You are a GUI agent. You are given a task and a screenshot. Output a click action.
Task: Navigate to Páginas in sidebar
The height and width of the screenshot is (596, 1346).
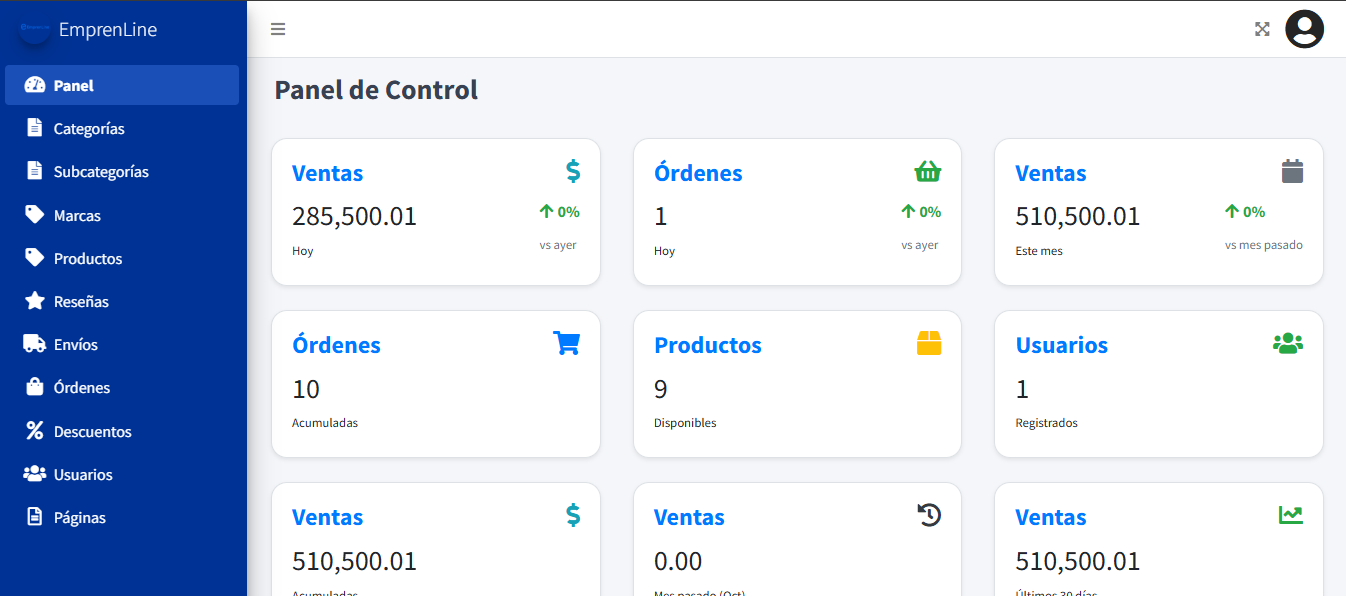pos(80,517)
